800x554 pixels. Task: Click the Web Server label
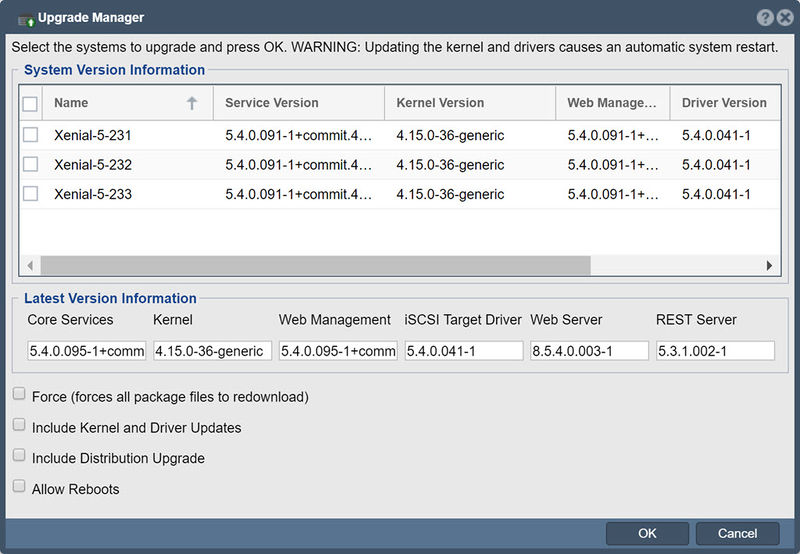tap(566, 320)
